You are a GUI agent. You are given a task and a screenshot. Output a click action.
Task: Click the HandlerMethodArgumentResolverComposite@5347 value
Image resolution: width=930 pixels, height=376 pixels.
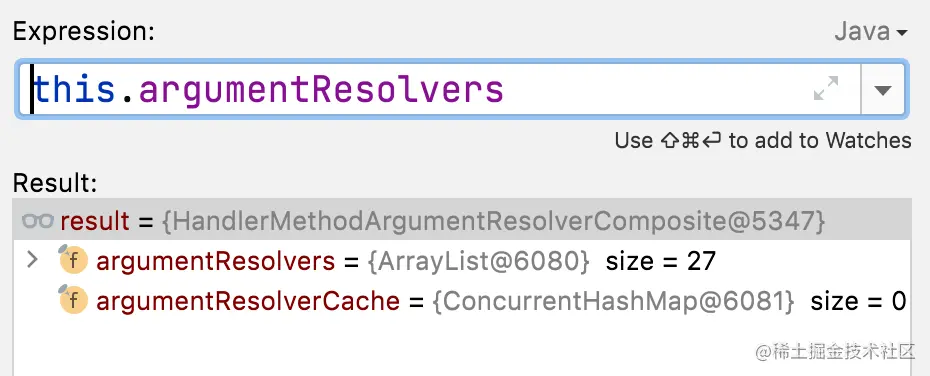point(493,221)
